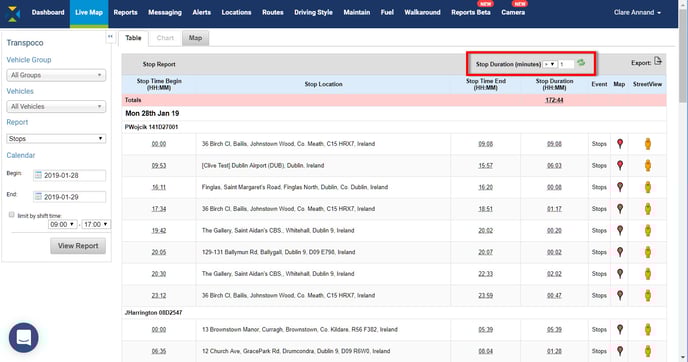Open map pin for 17:34 stop
The width and height of the screenshot is (688, 362).
coord(620,209)
